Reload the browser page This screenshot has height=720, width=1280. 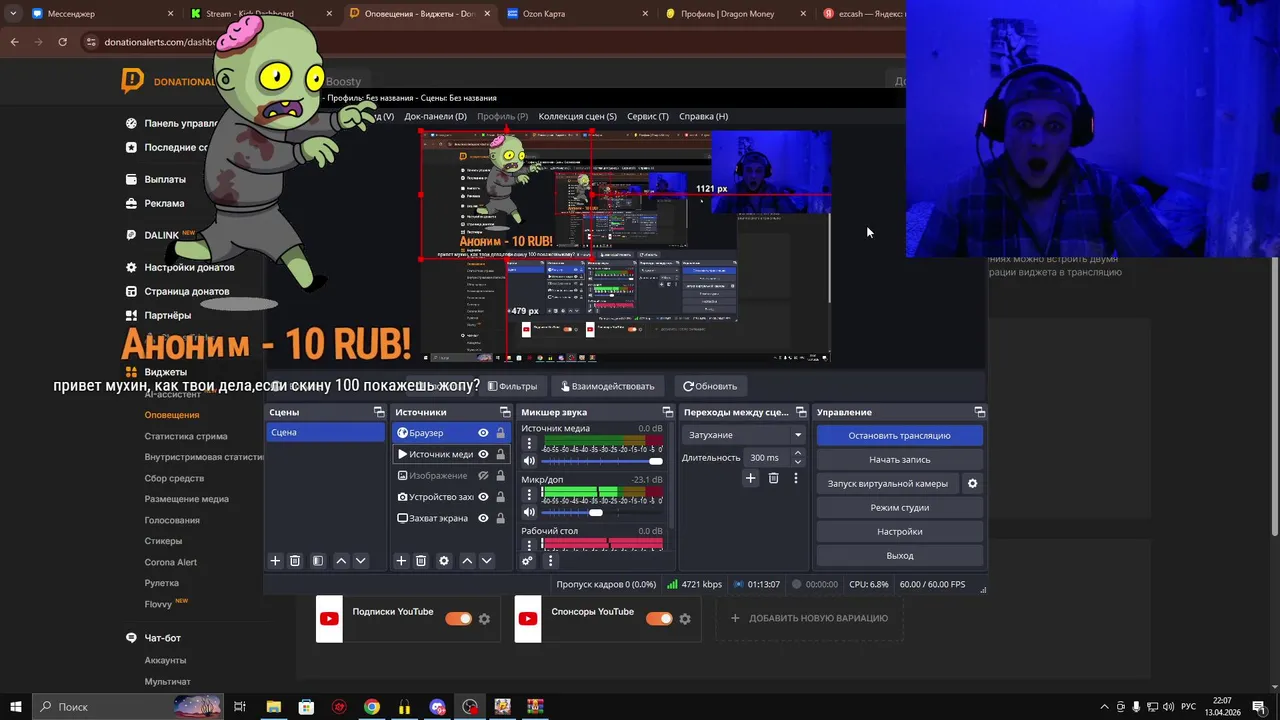click(62, 42)
